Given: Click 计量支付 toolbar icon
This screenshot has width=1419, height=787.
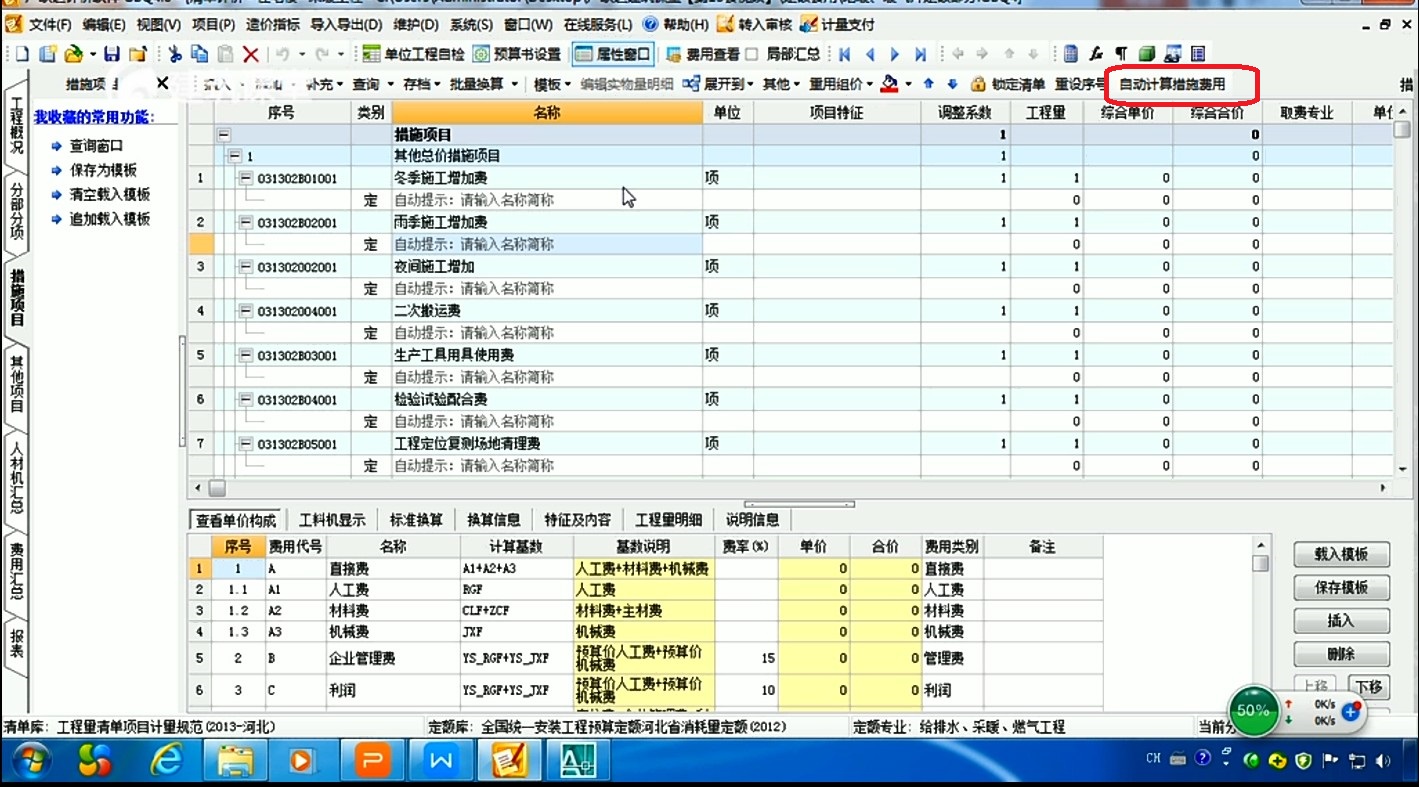Looking at the screenshot, I should (837, 24).
